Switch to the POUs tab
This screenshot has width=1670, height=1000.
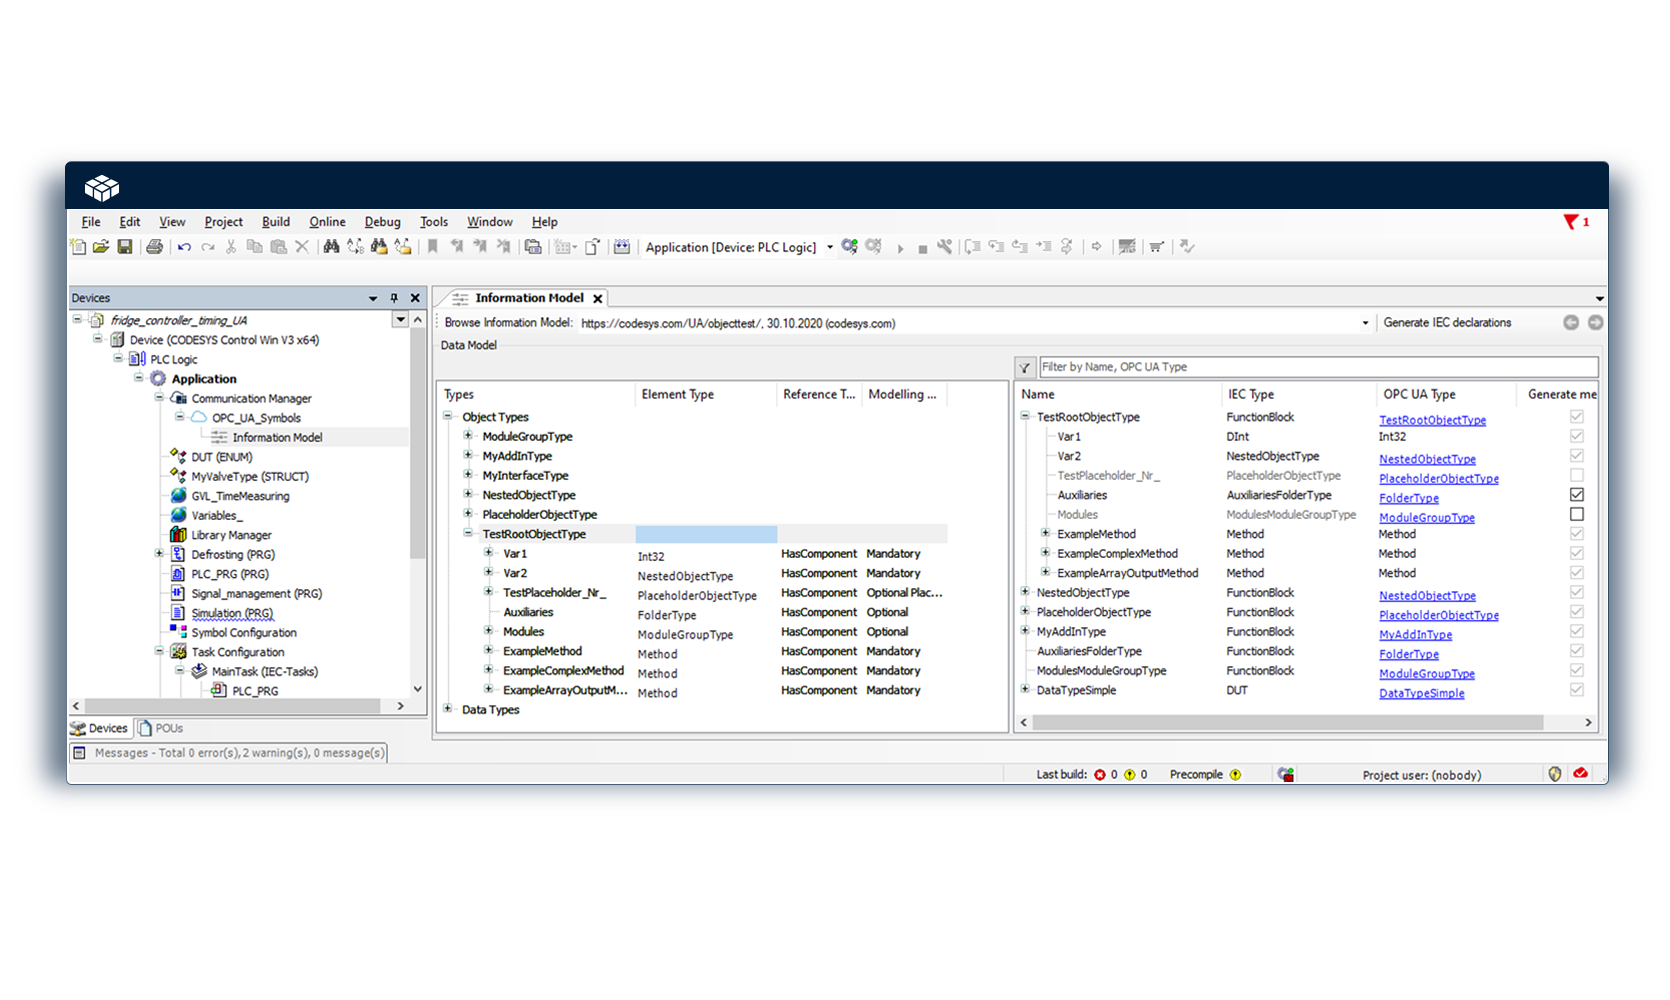[162, 728]
